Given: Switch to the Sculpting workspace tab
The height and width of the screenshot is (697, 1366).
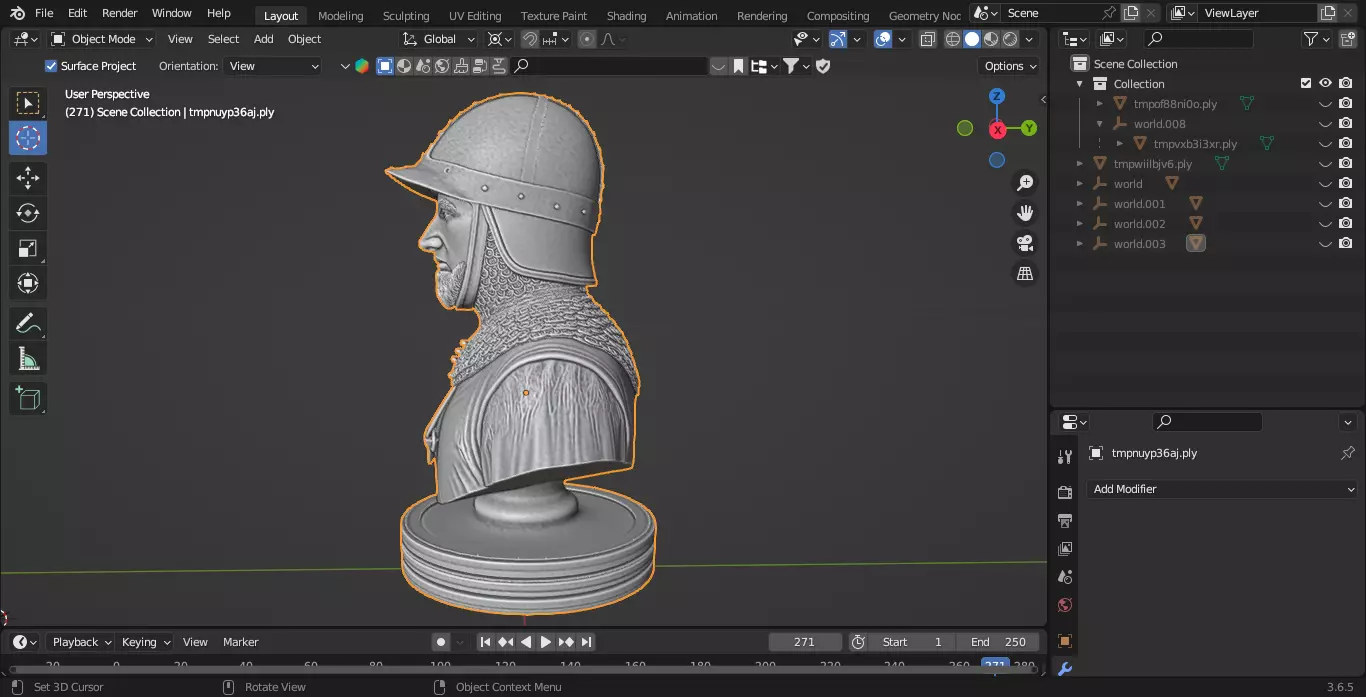Looking at the screenshot, I should click(x=406, y=16).
